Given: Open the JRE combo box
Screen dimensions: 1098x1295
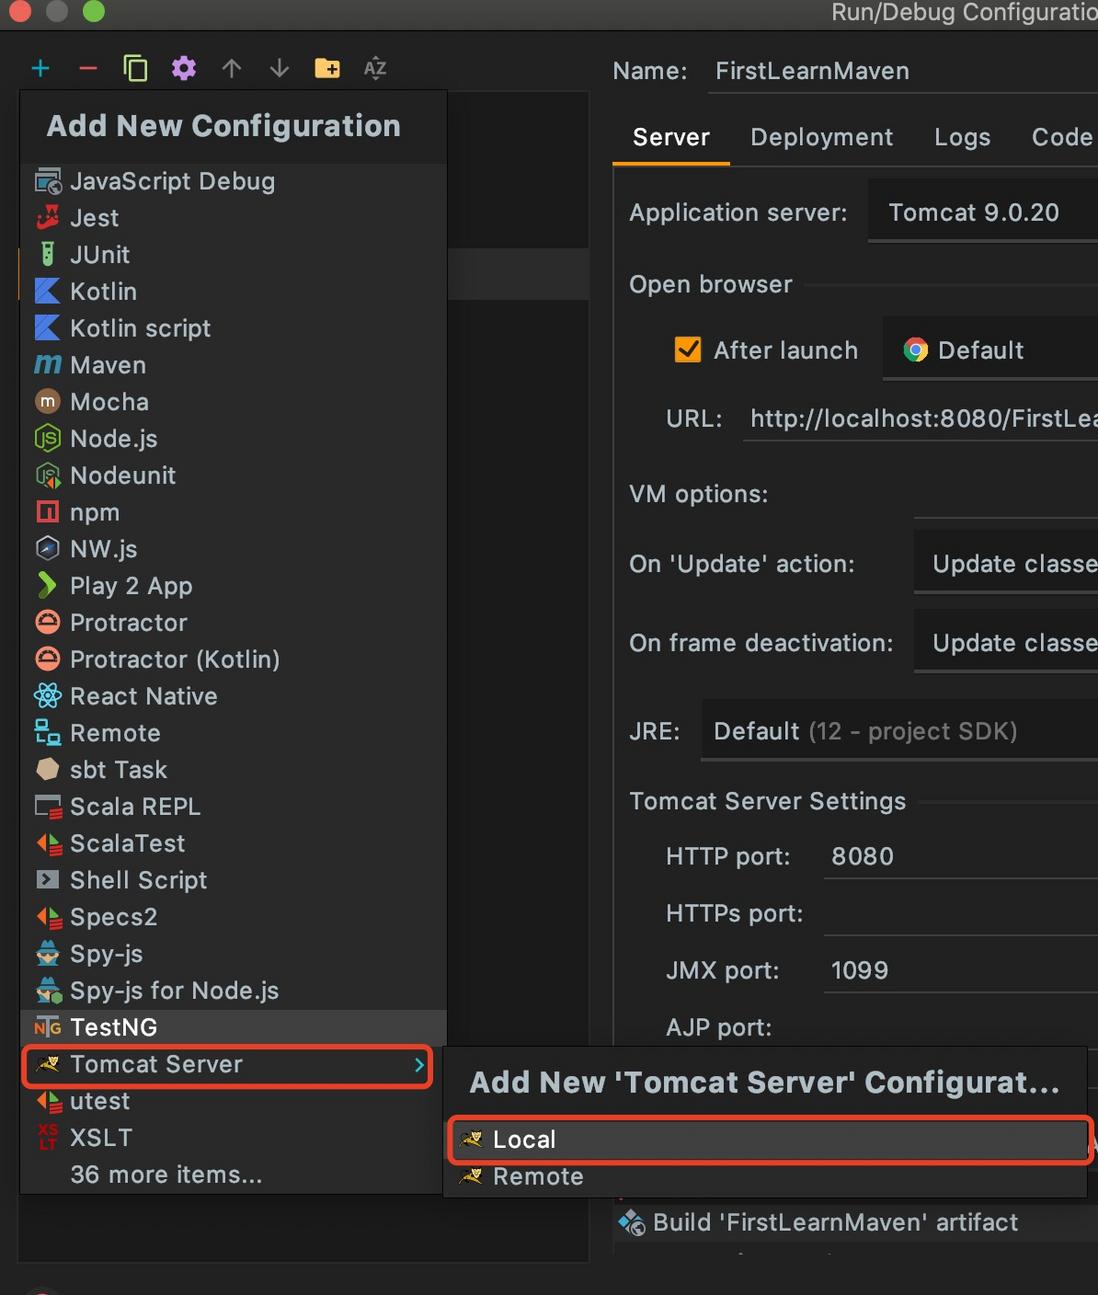Looking at the screenshot, I should (899, 731).
